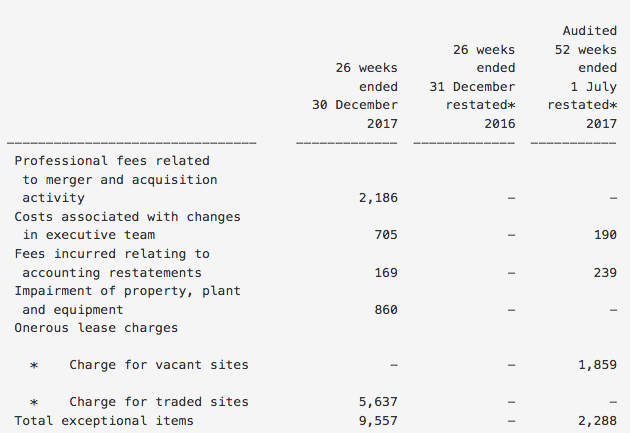Click the 'Charge for vacant sites' label
This screenshot has height=433, width=630.
pos(159,365)
